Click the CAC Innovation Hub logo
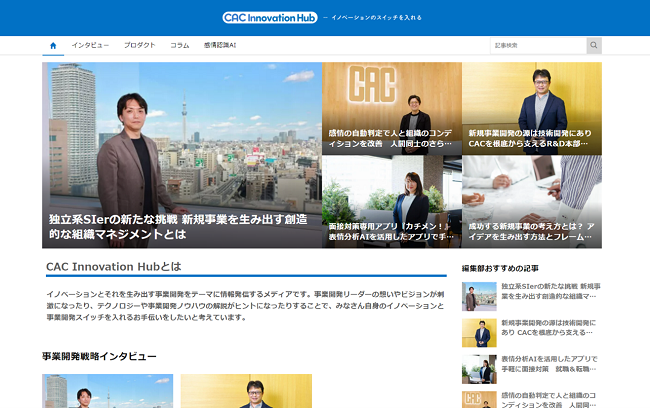The image size is (650, 408). [x=270, y=17]
